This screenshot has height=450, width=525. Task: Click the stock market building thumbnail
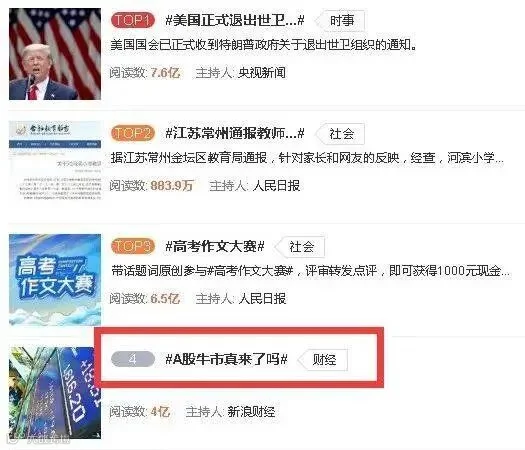(55, 393)
